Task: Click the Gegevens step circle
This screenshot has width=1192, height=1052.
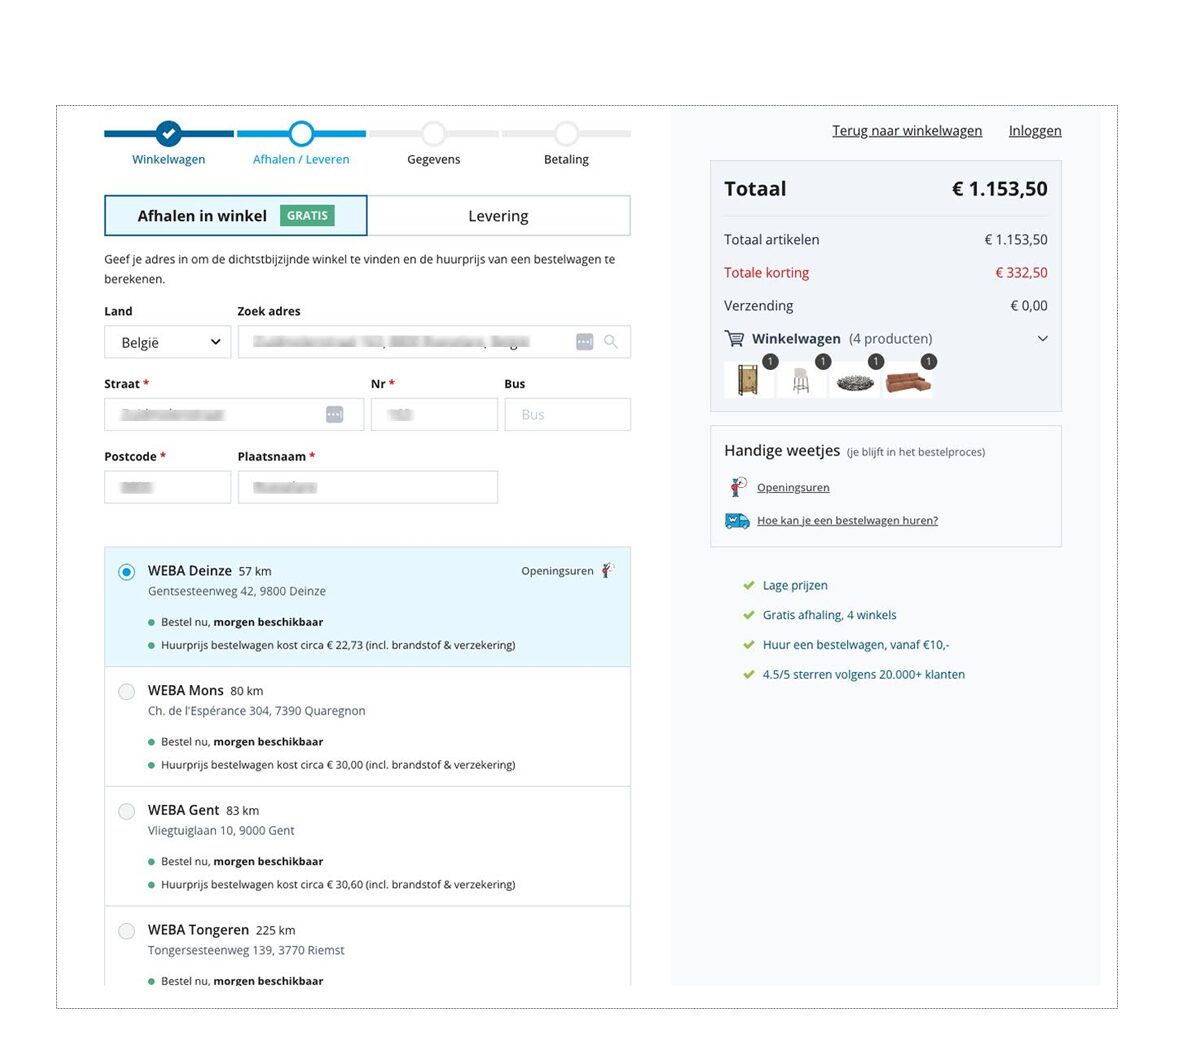Action: pyautogui.click(x=433, y=134)
